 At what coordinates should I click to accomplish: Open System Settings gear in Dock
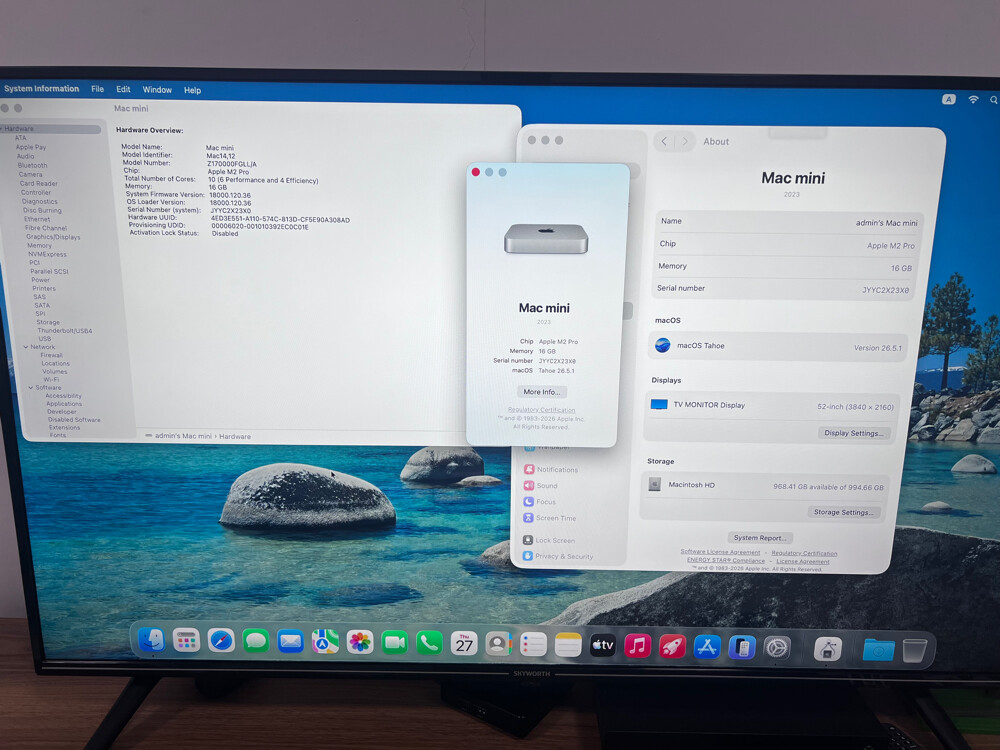point(777,649)
